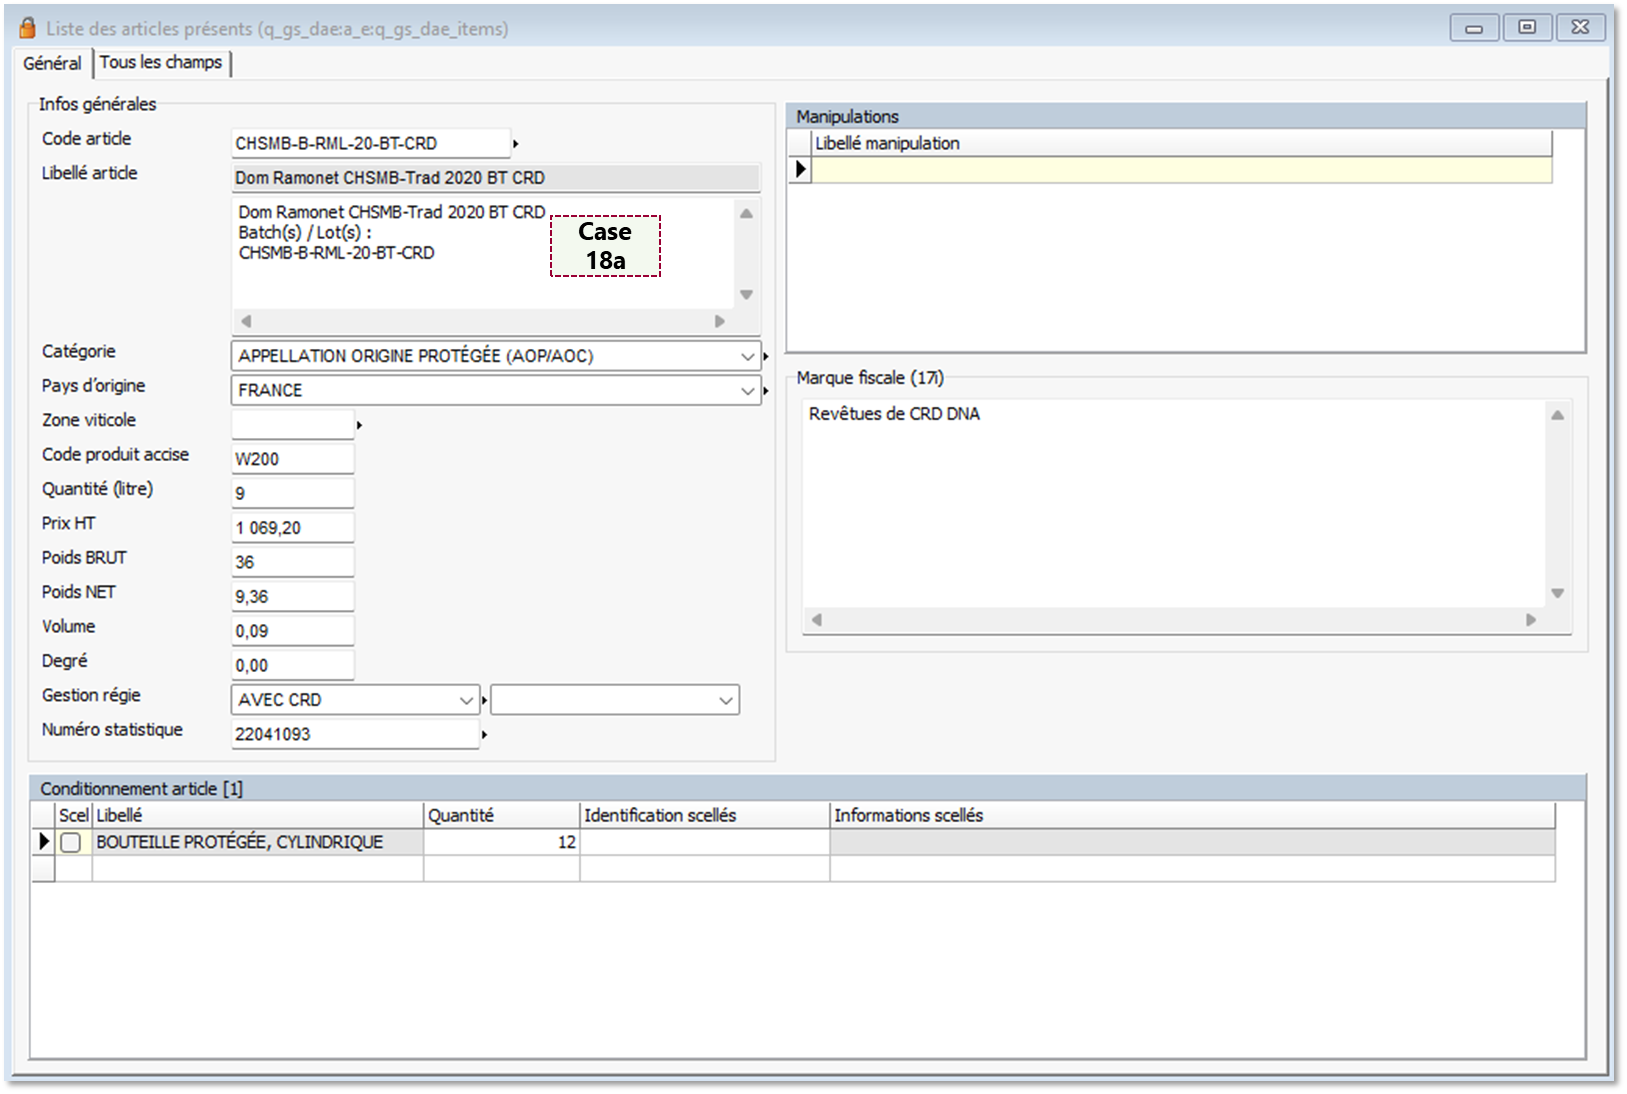Screen dimensions: 1627x1094
Task: Click arrow icon right of Pays d'origine
Action: 766,391
